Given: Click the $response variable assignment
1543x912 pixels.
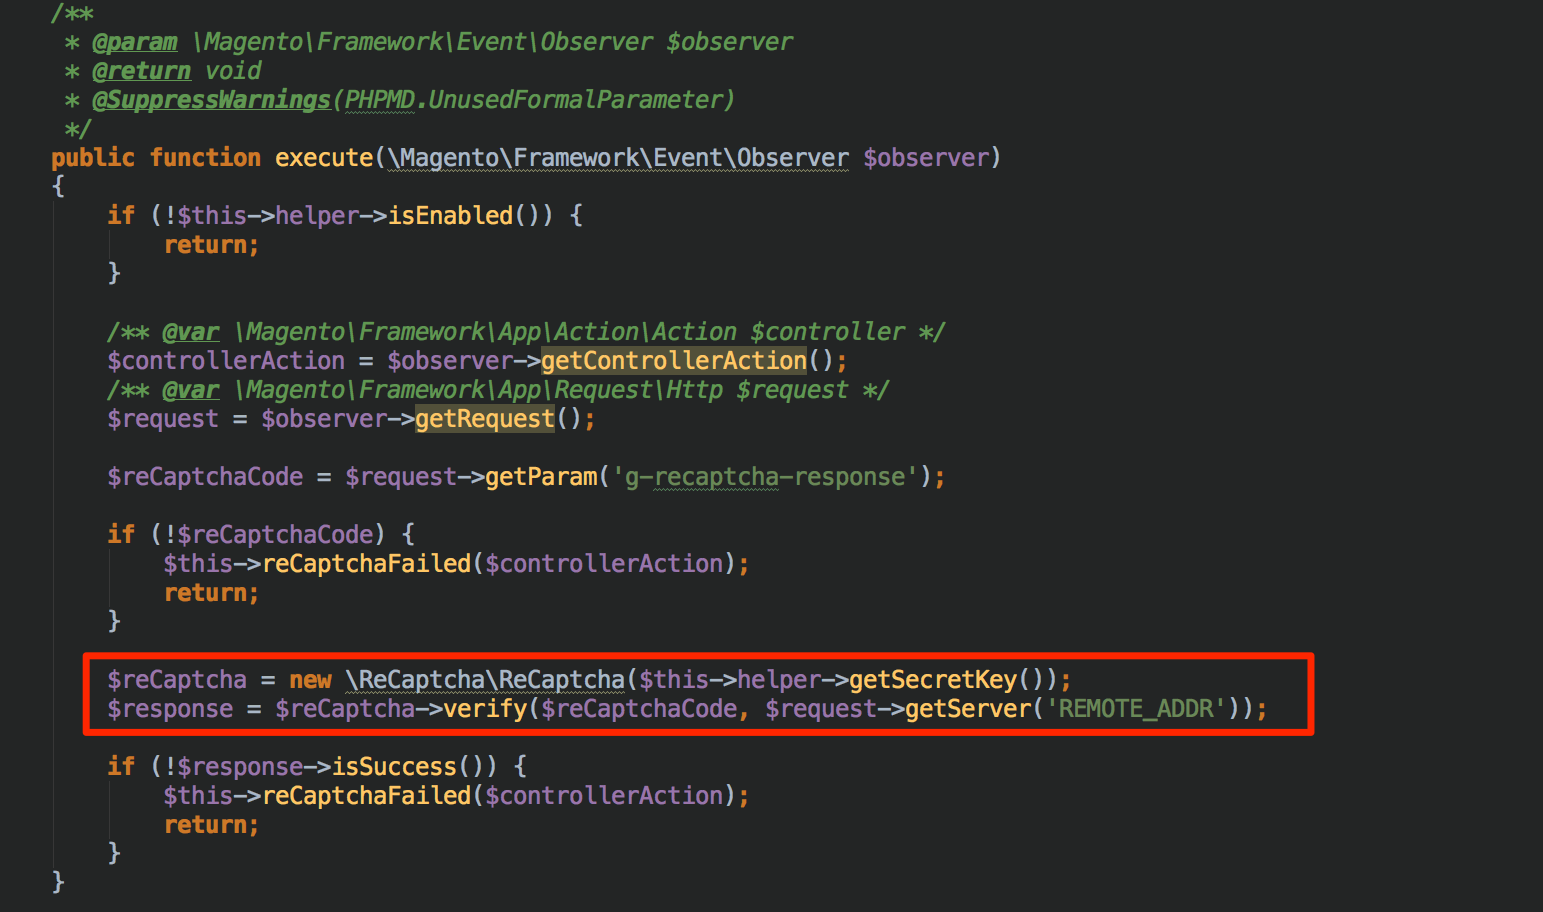Looking at the screenshot, I should [x=170, y=709].
